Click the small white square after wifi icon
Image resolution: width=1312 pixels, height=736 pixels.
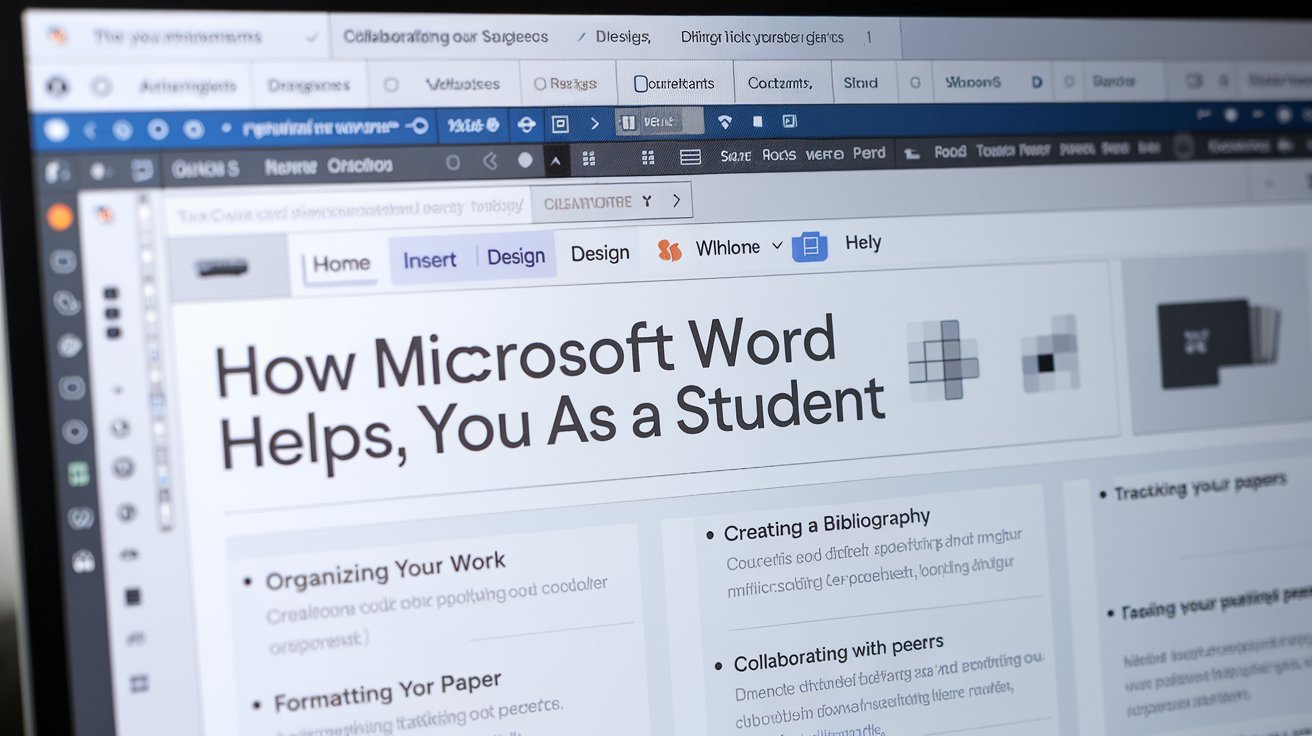click(x=757, y=121)
